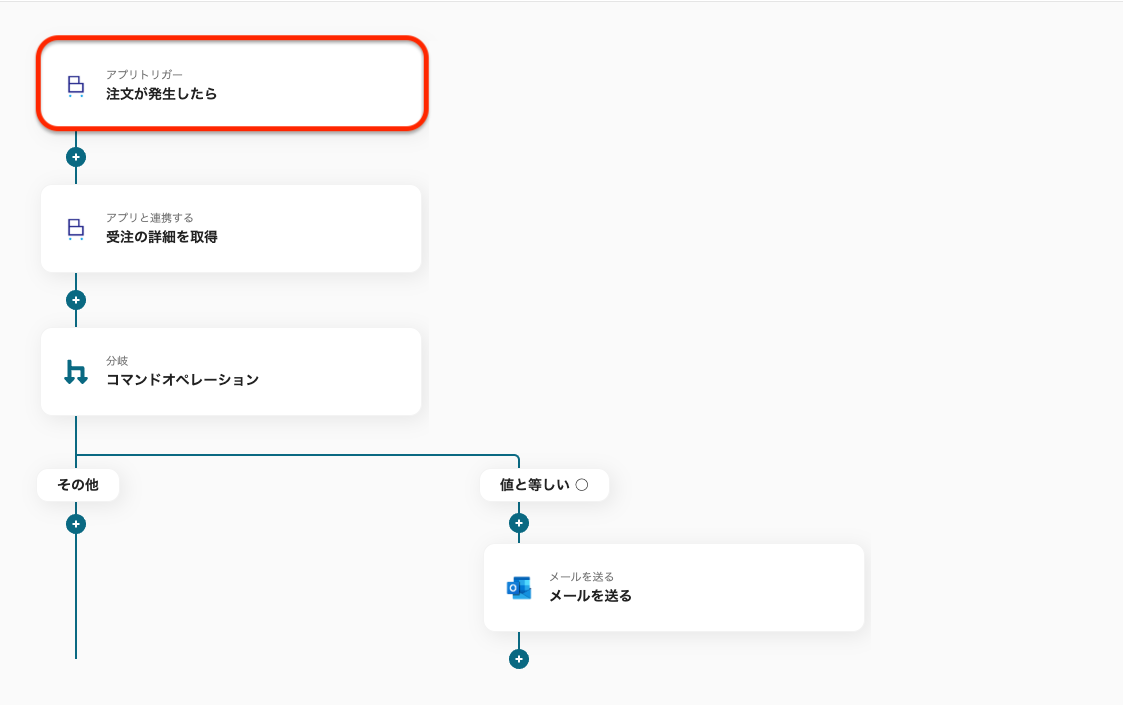Click the shop icon in the 受注の詳細を取得 card
The width and height of the screenshot is (1123, 705).
coord(76,229)
